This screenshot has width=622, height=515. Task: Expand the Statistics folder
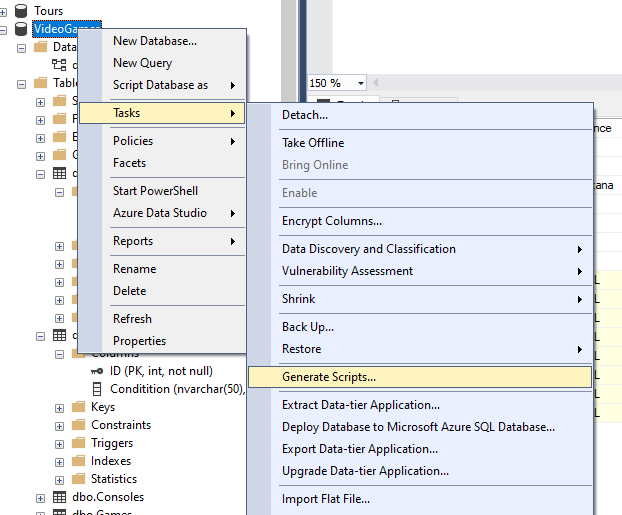[60, 480]
